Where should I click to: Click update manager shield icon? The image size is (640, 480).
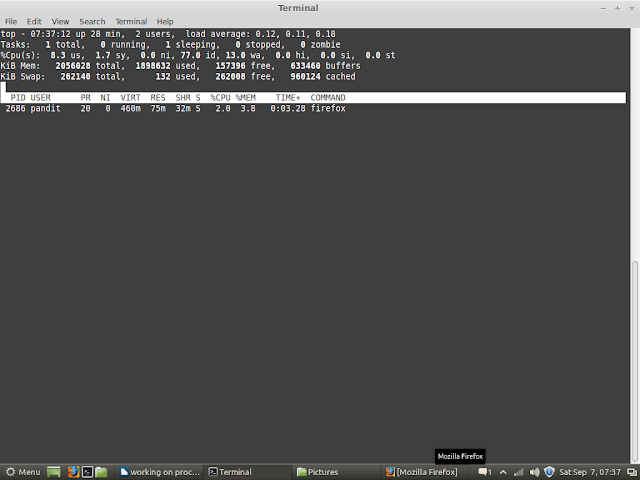coord(549,472)
